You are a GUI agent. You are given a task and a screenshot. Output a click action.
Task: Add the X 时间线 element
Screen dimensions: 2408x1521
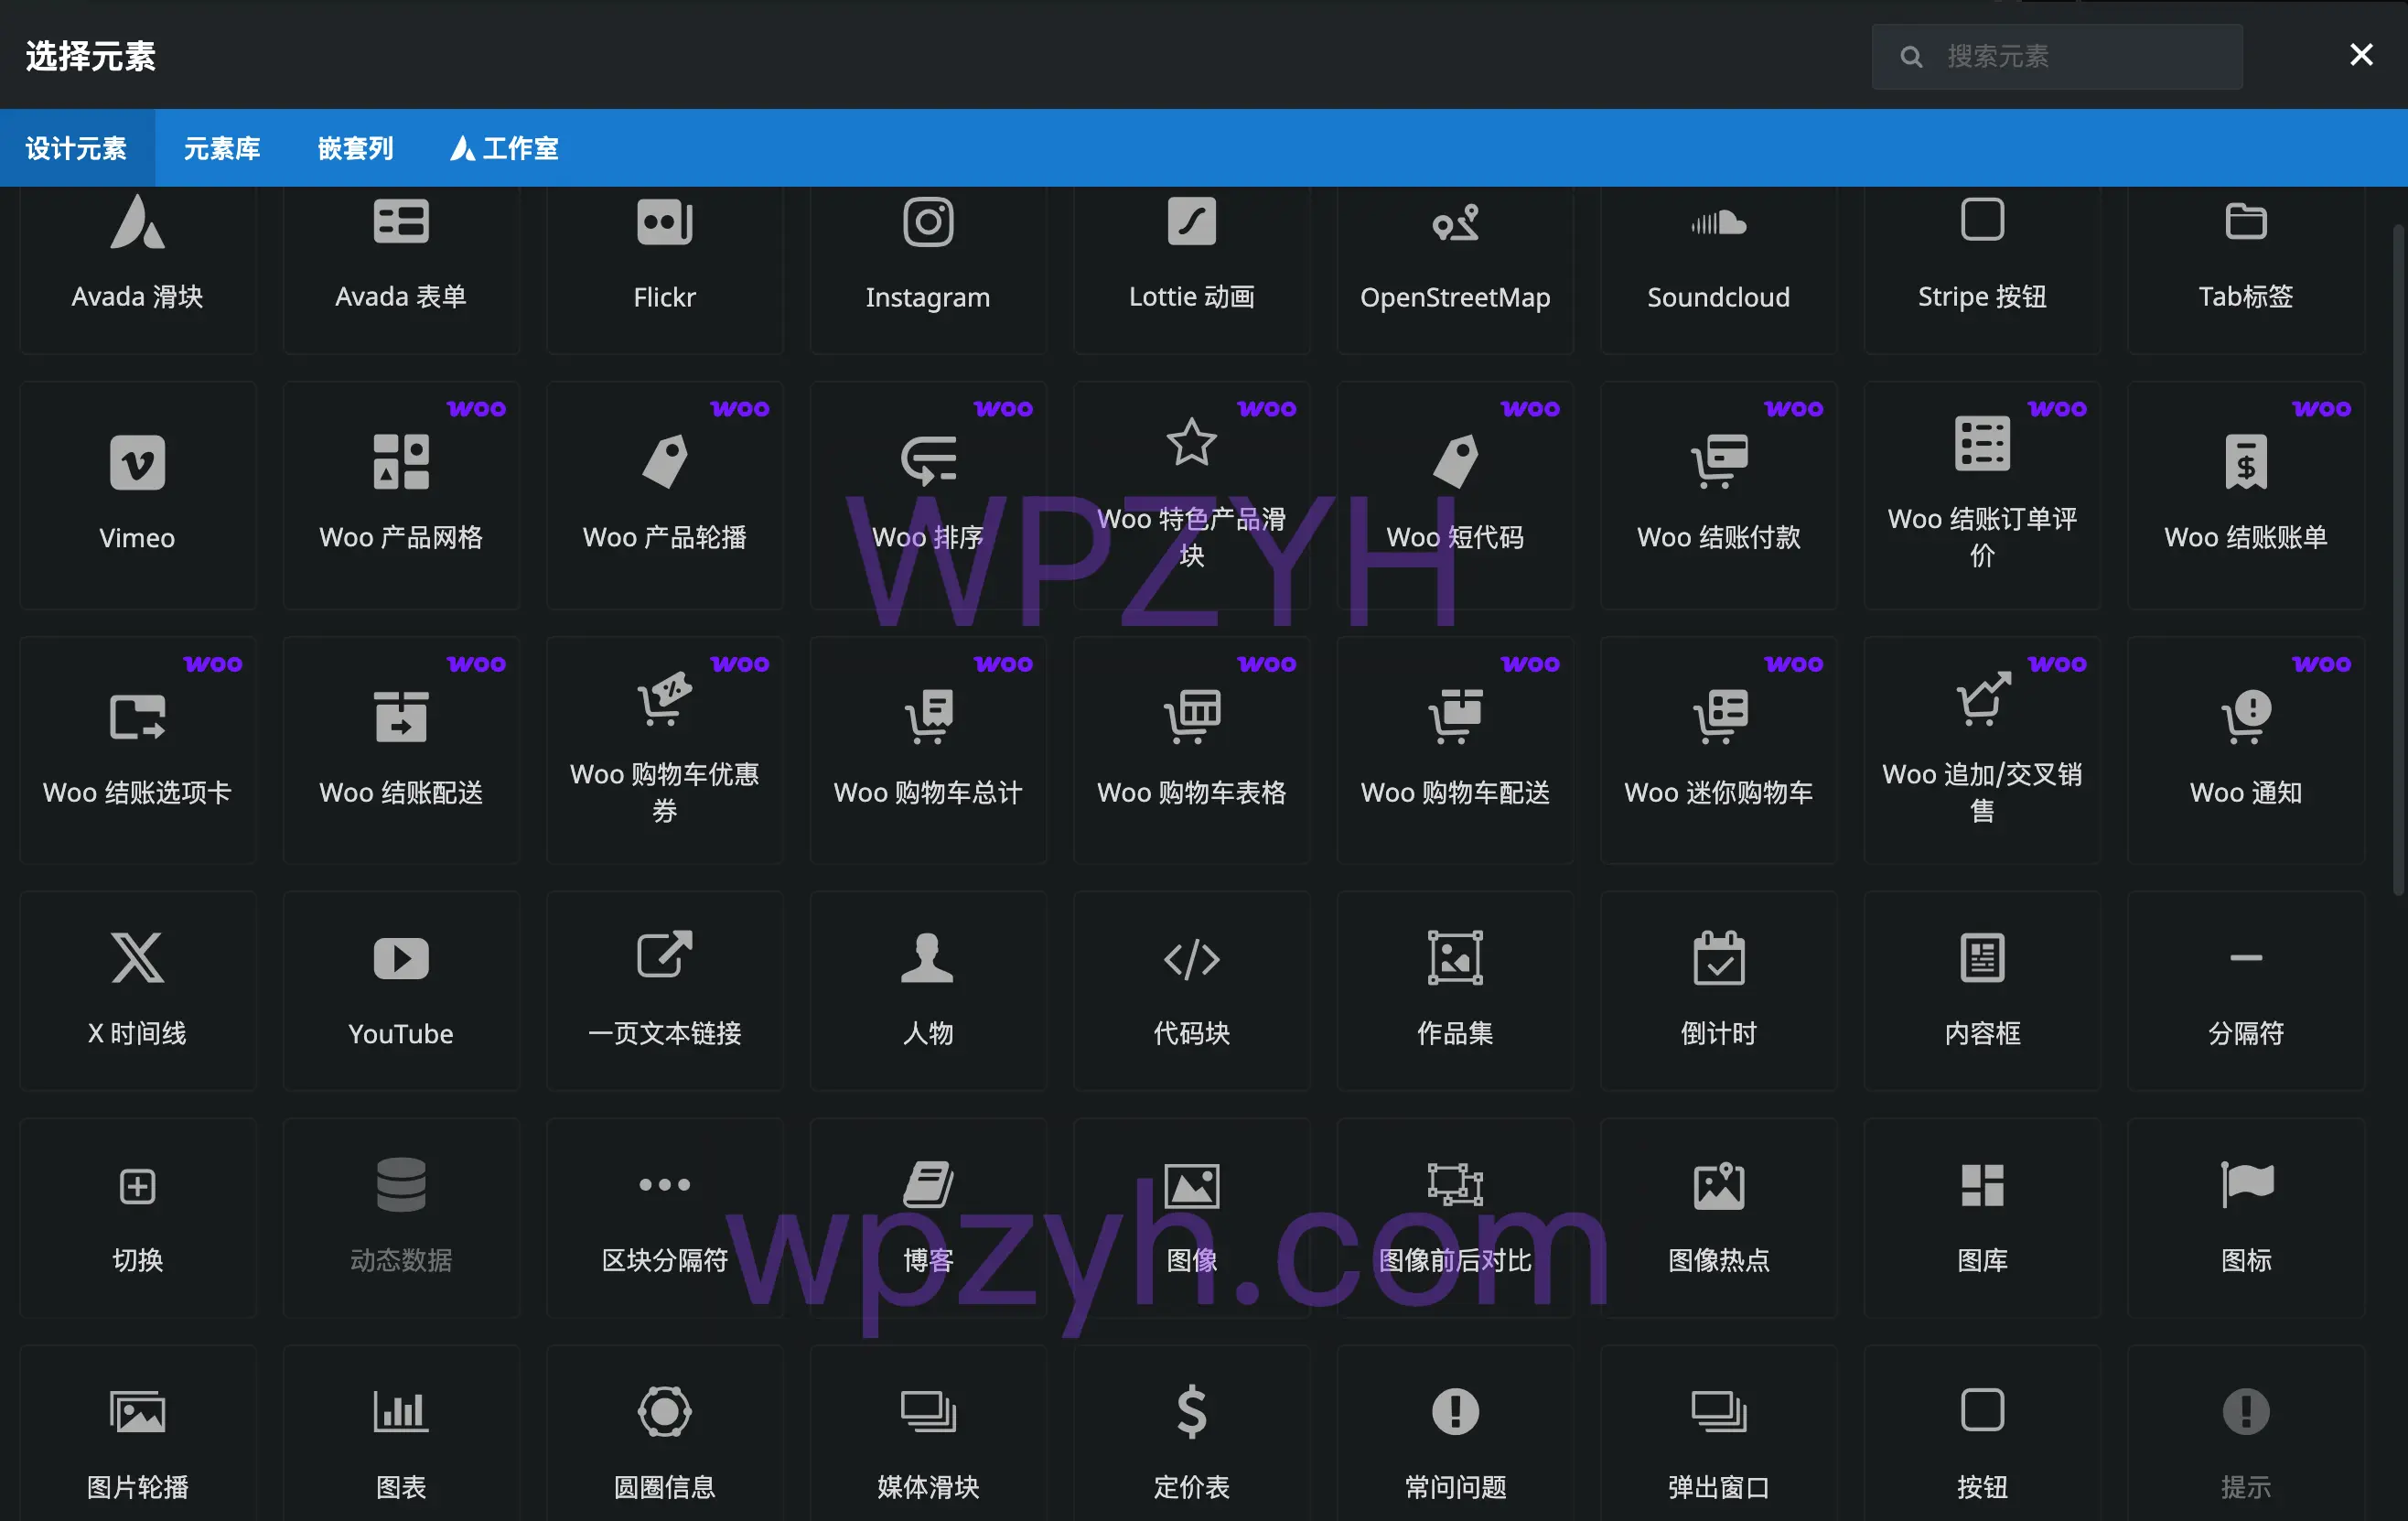pos(137,990)
